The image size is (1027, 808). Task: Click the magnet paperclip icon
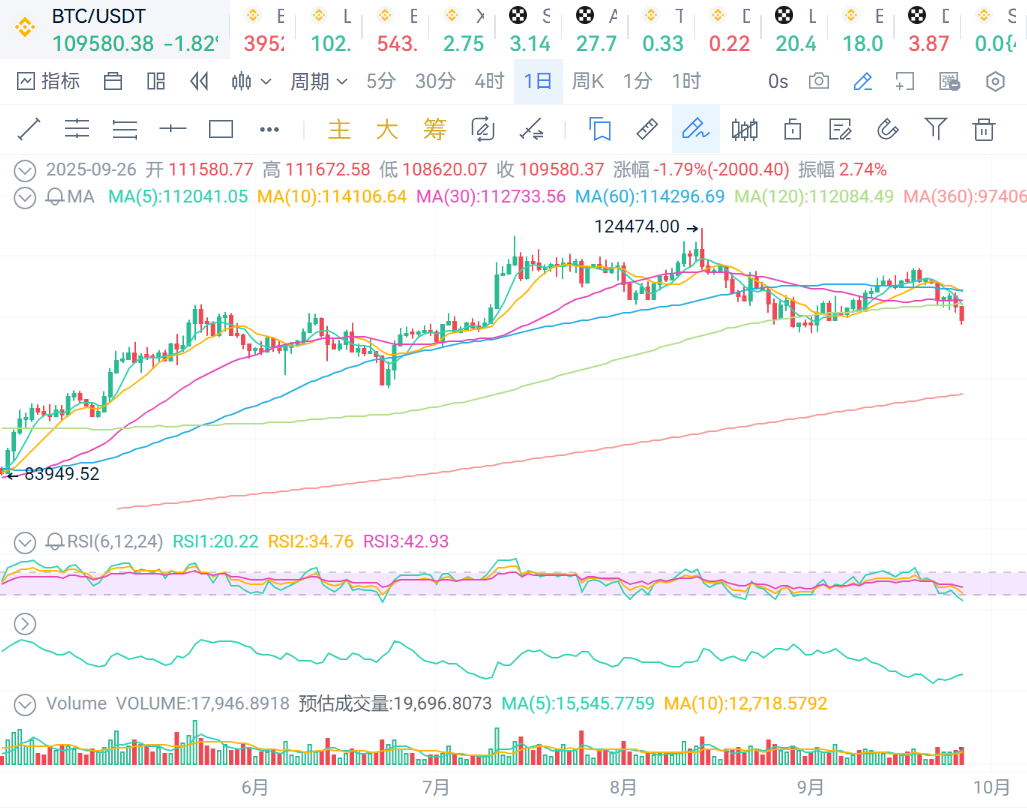pos(887,129)
